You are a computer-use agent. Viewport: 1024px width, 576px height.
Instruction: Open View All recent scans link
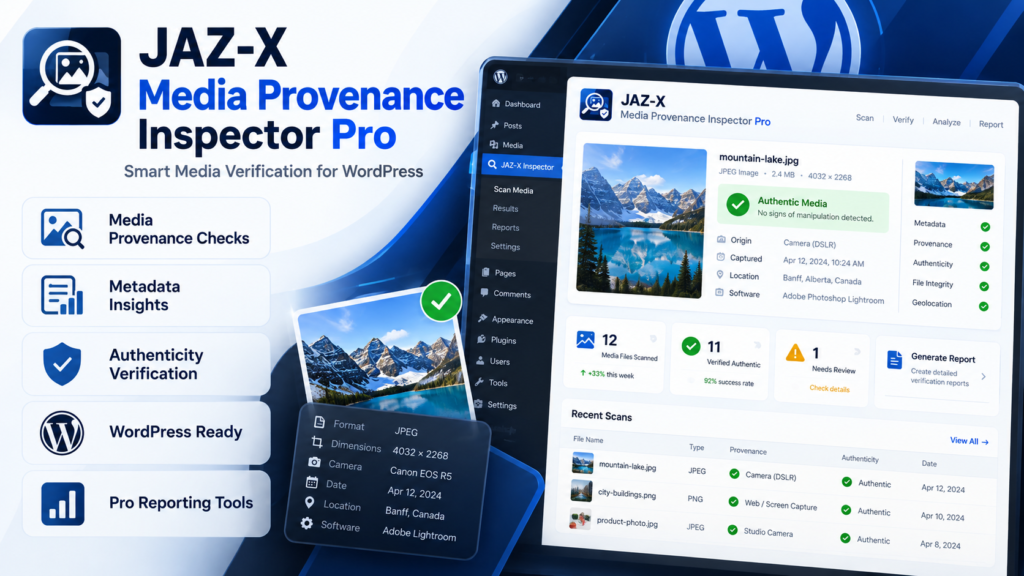point(969,441)
